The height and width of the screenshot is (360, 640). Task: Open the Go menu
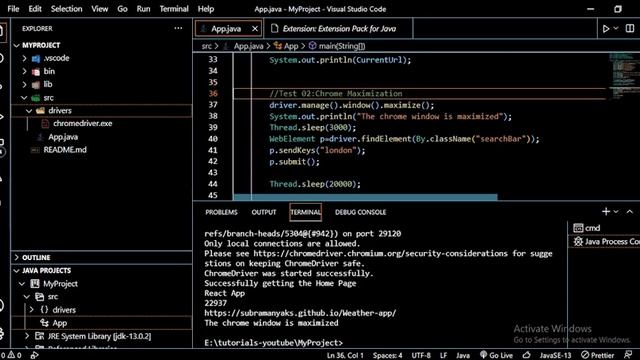coord(122,9)
